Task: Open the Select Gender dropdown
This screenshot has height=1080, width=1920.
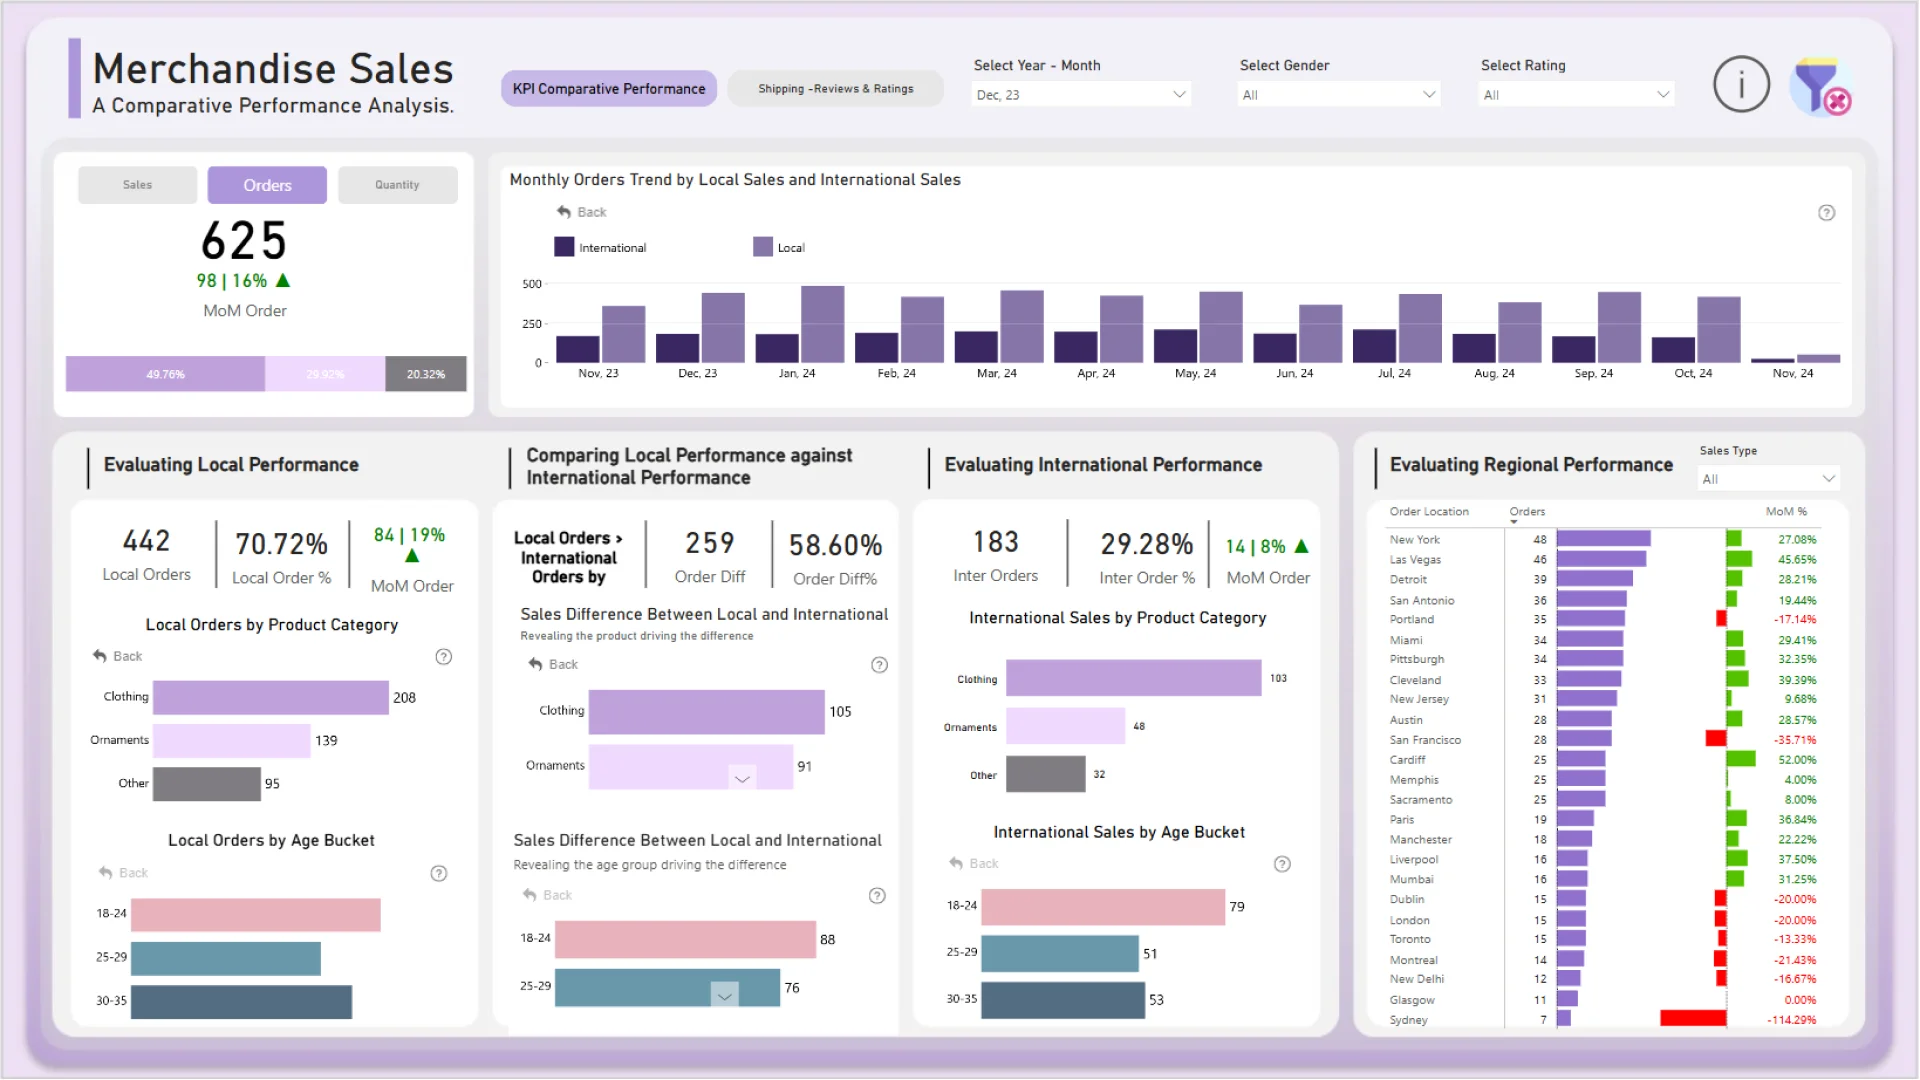Action: point(1339,95)
